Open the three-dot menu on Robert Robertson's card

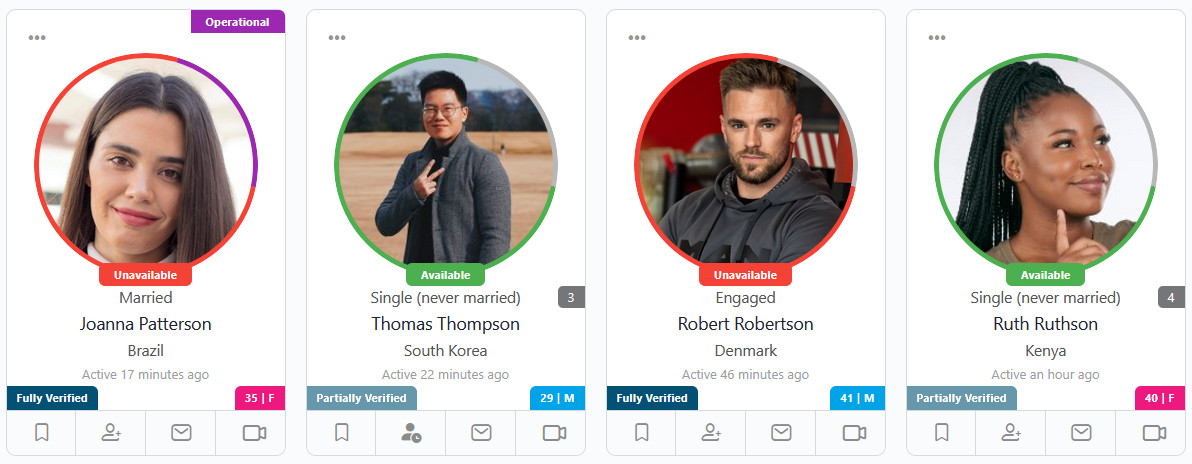637,38
